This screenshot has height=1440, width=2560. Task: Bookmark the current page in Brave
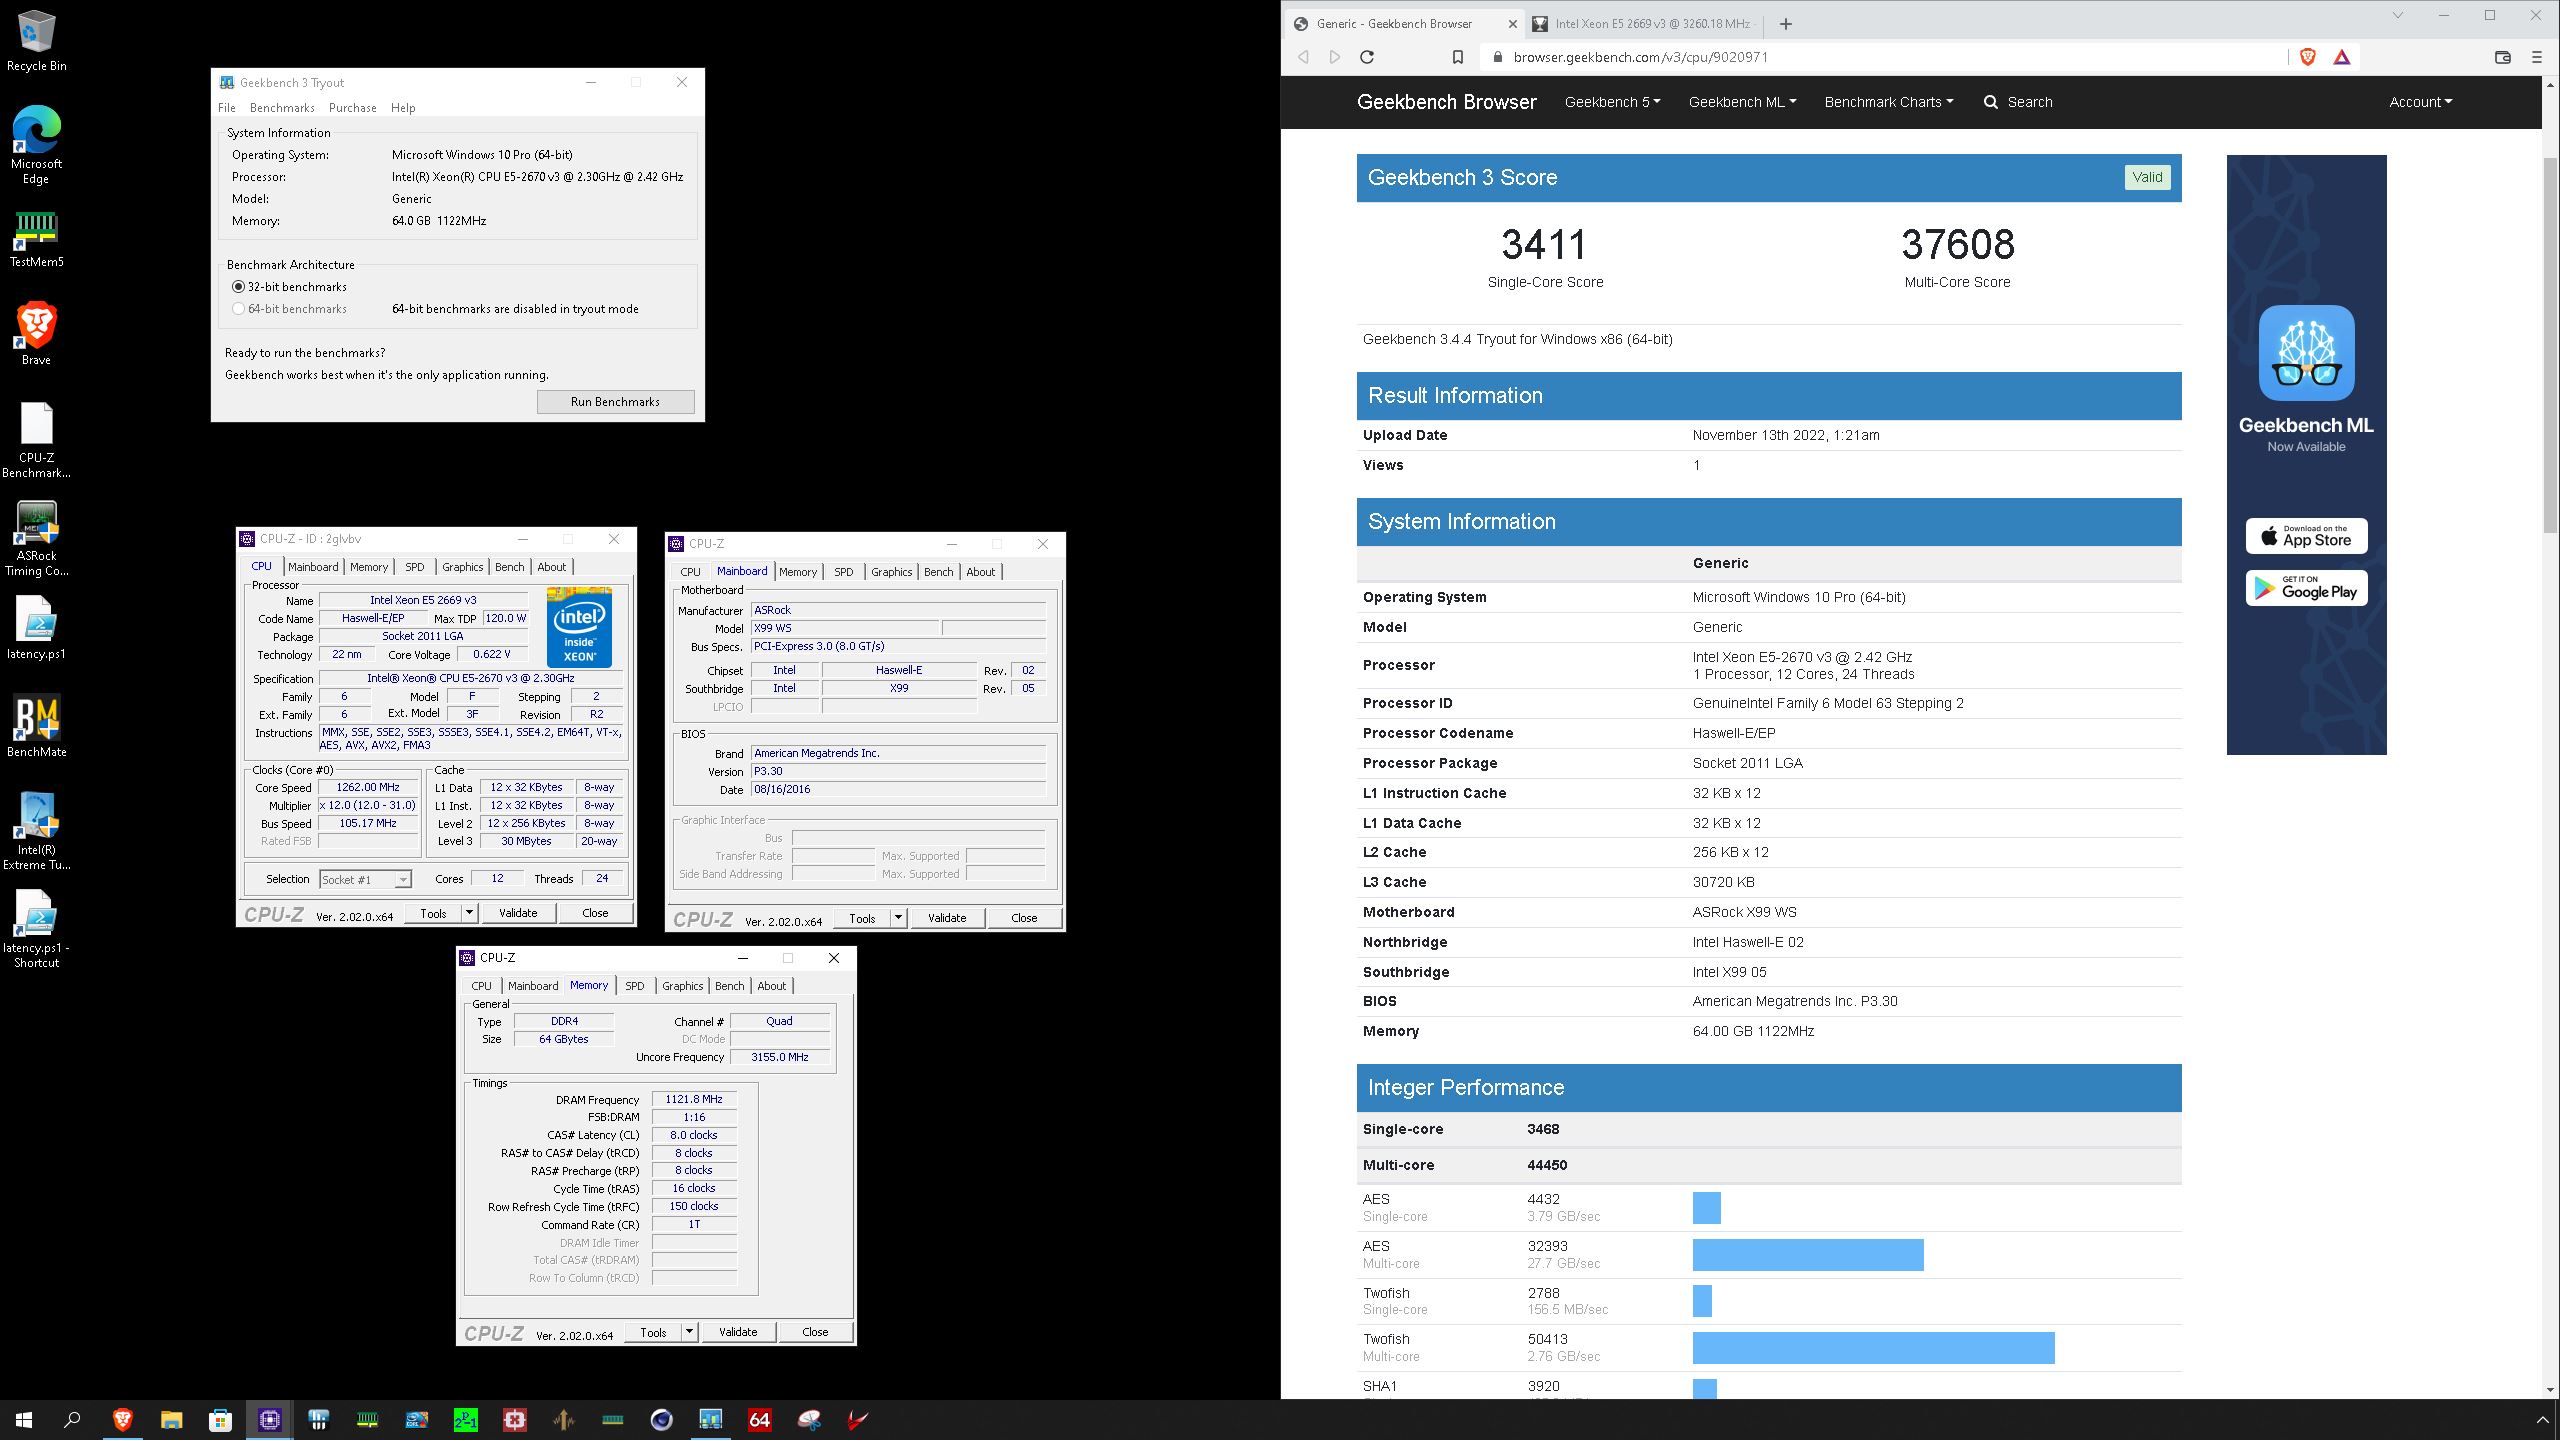coord(1458,57)
